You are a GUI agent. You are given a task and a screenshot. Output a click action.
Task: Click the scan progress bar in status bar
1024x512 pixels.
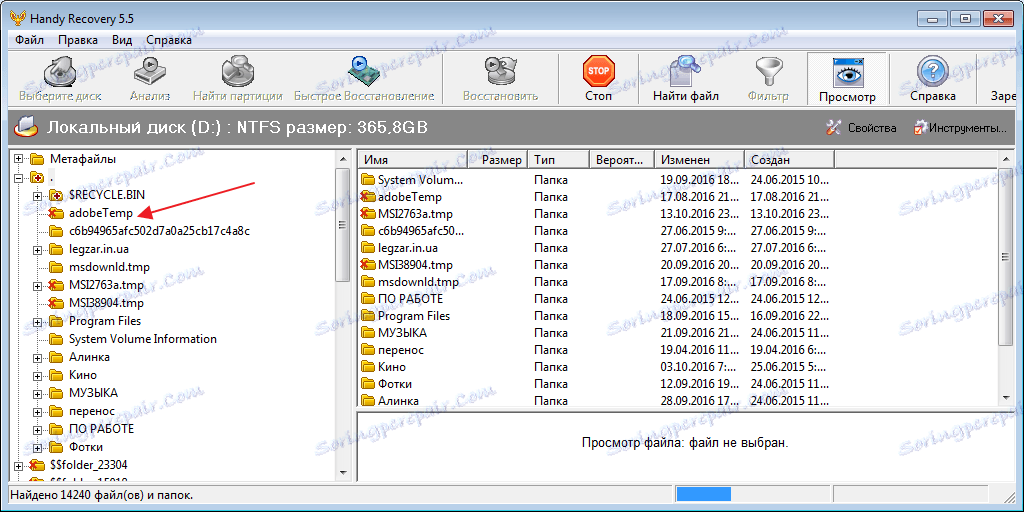pyautogui.click(x=753, y=494)
